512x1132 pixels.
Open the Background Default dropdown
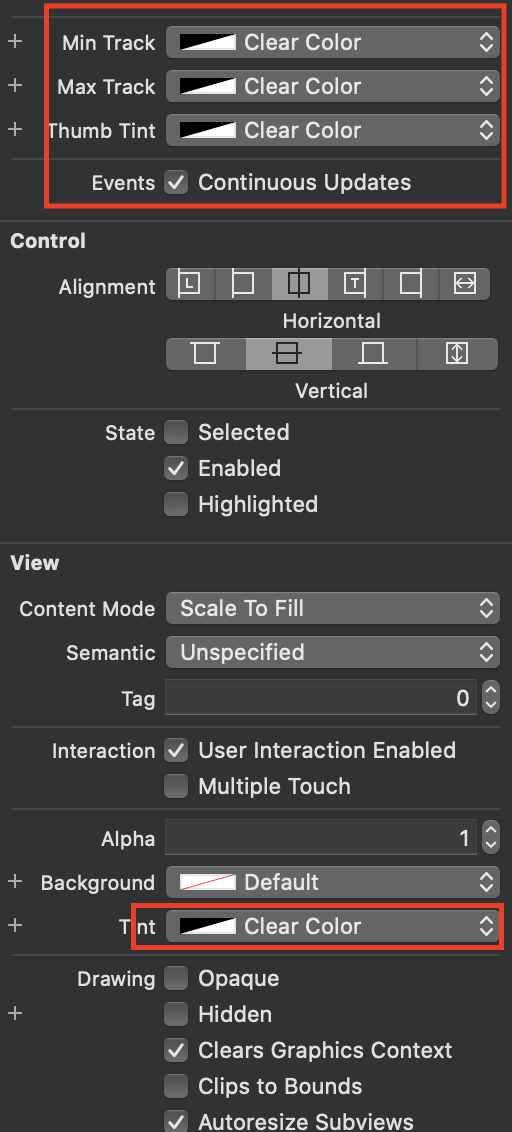pos(332,882)
